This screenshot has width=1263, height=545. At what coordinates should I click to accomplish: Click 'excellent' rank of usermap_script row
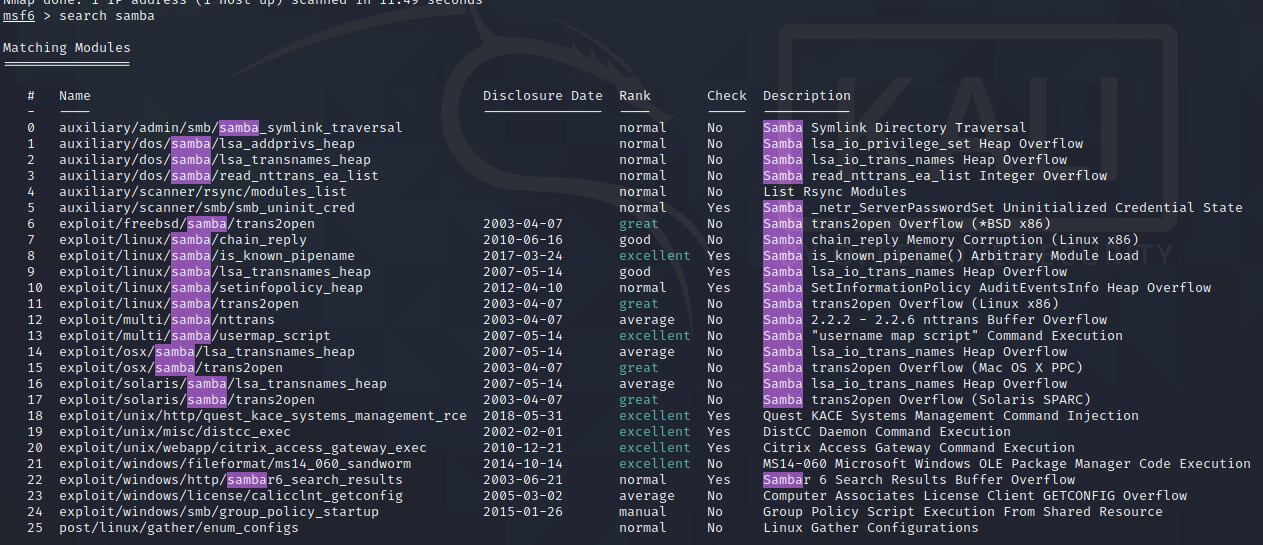tap(655, 336)
